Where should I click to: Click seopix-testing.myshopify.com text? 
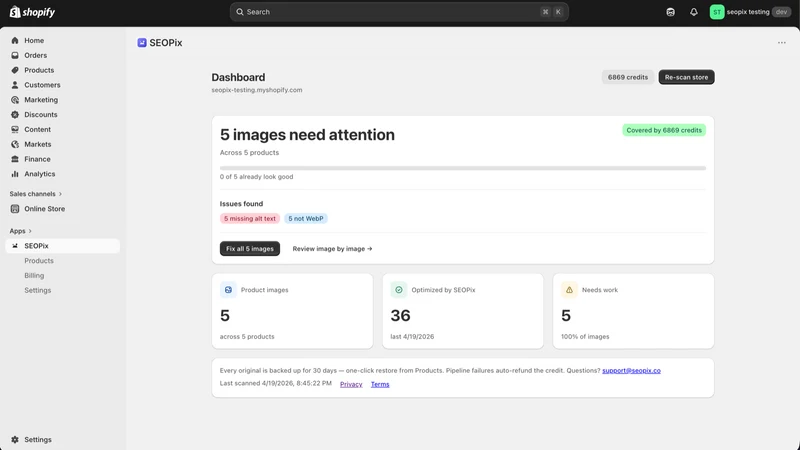[x=257, y=90]
